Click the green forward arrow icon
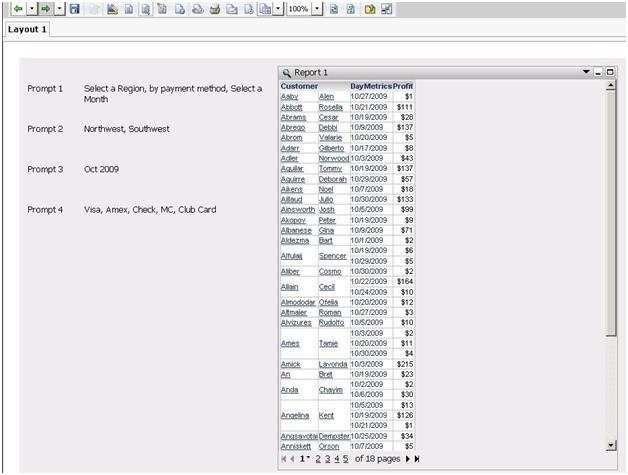 [x=45, y=8]
